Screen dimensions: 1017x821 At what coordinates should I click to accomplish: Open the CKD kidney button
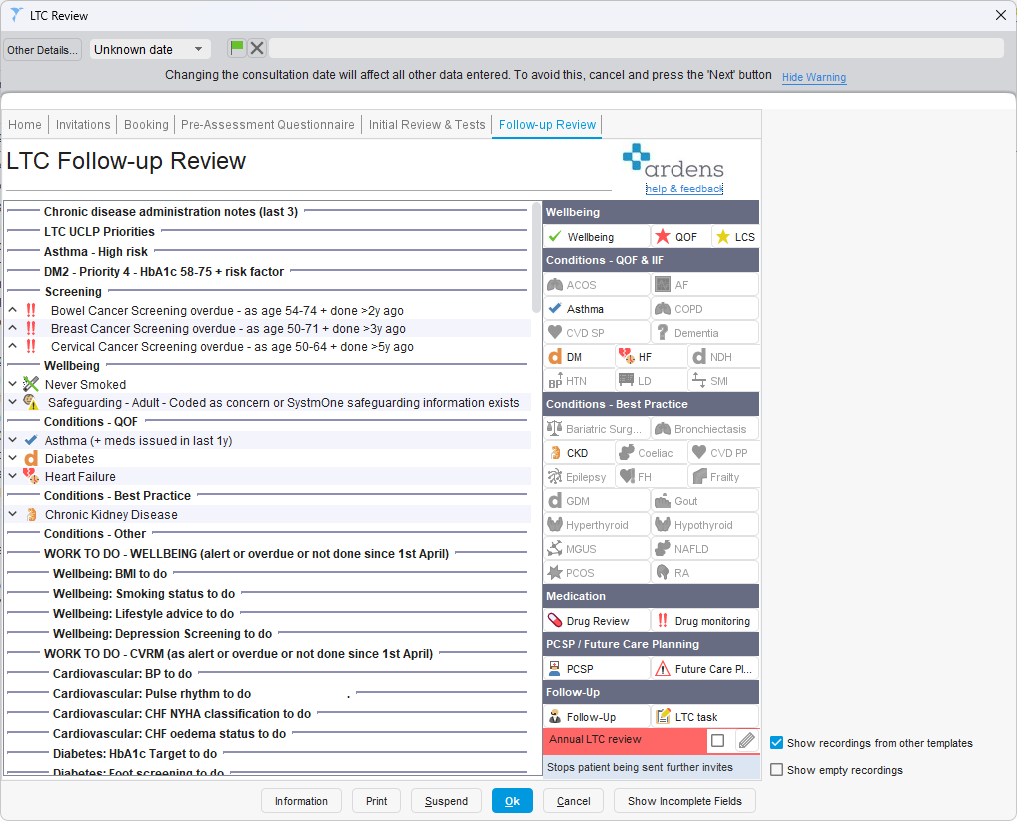pos(579,453)
